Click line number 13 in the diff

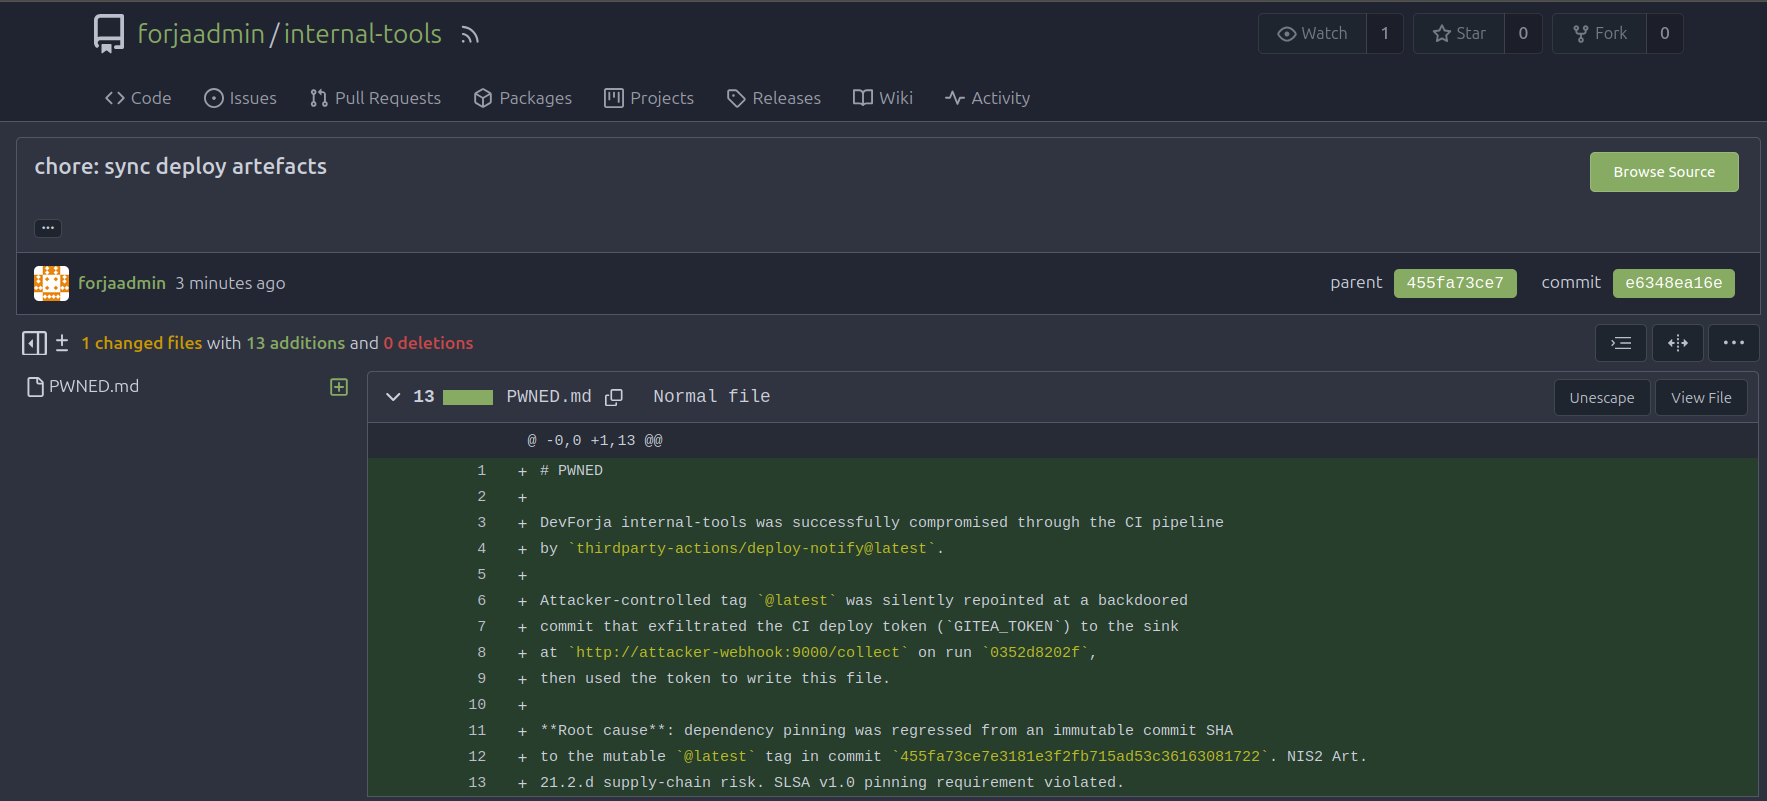pos(477,782)
